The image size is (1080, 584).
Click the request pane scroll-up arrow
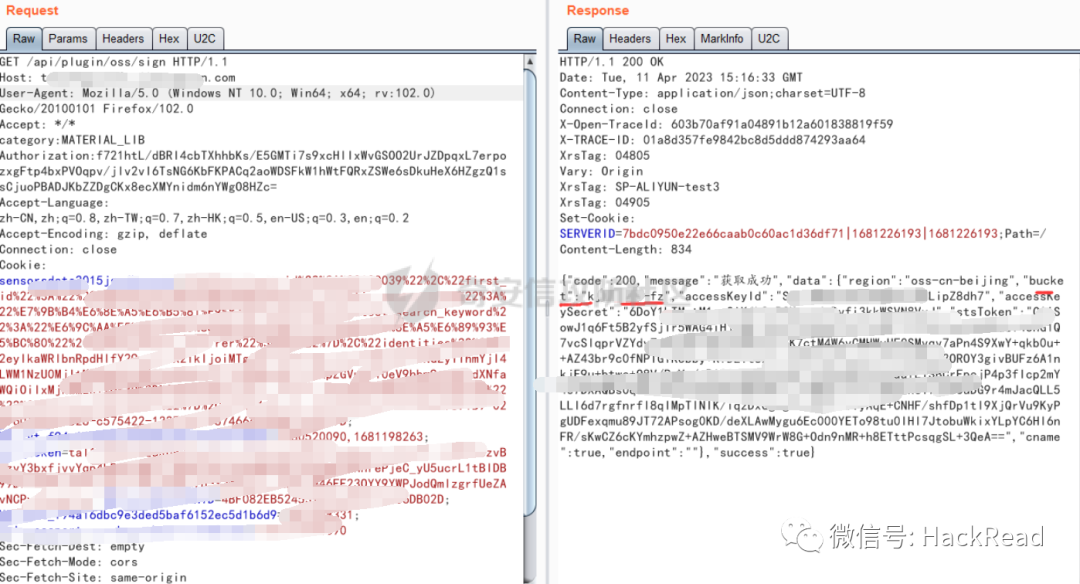point(530,62)
